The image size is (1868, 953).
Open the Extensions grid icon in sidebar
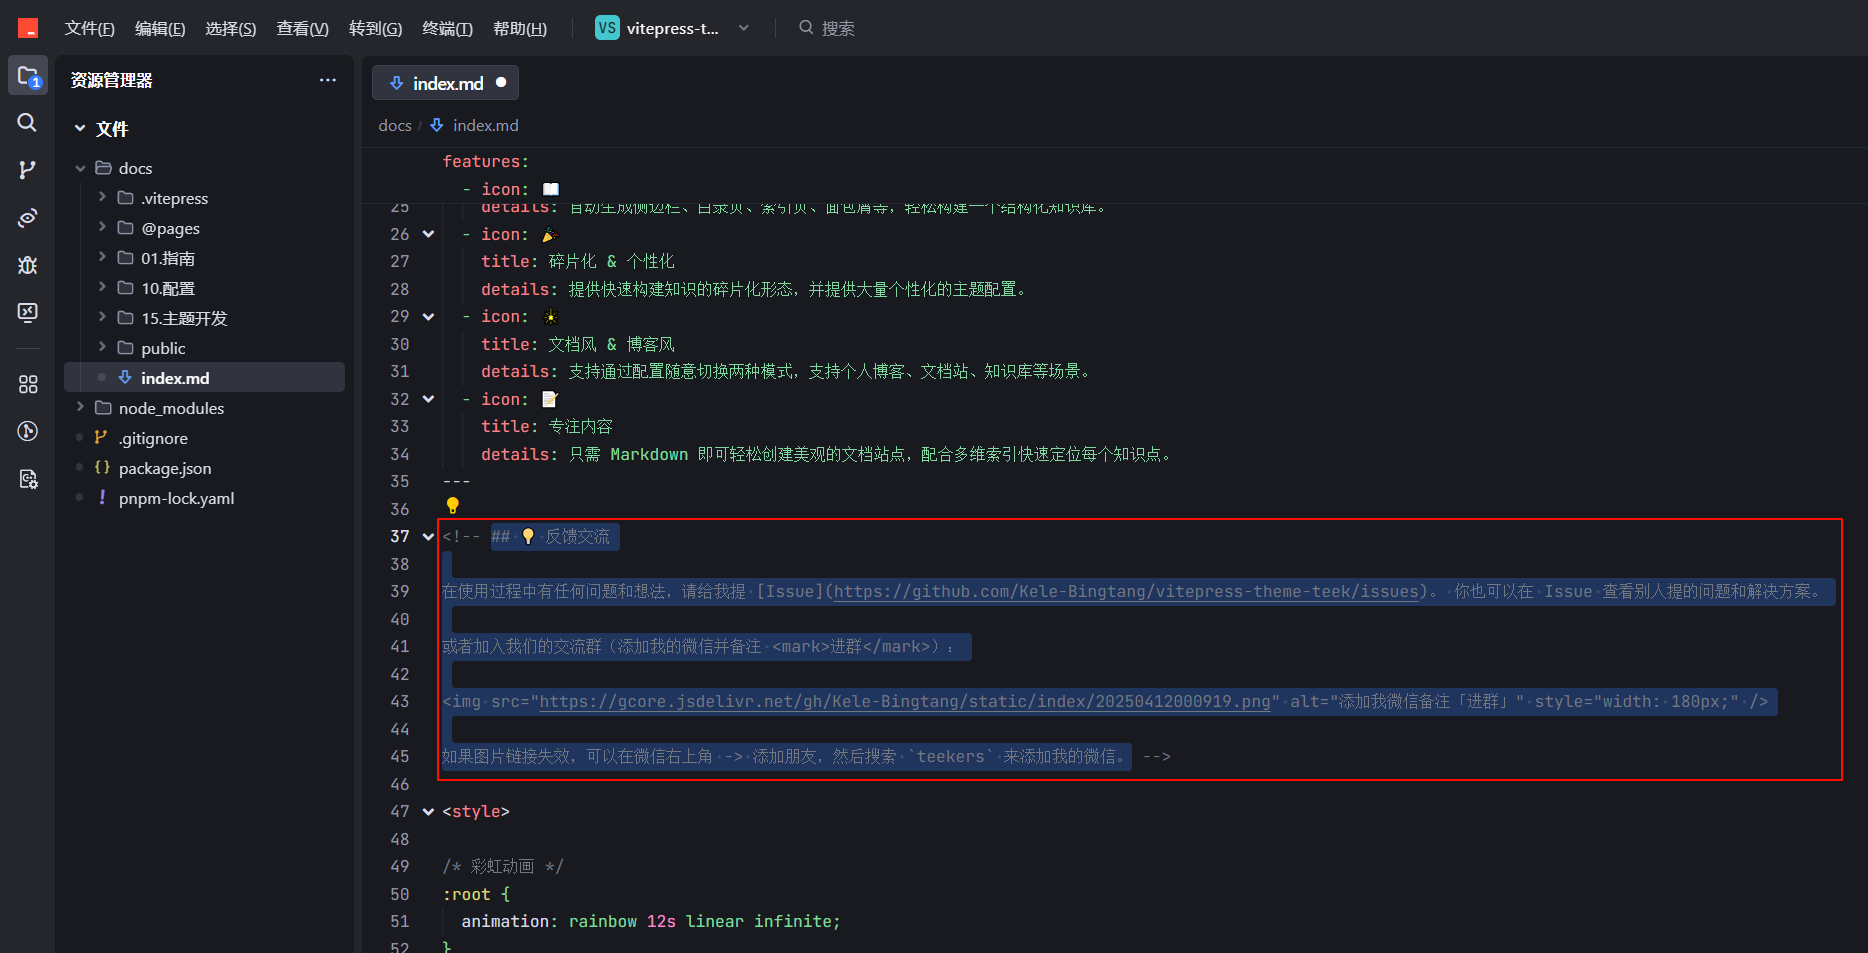(x=28, y=384)
